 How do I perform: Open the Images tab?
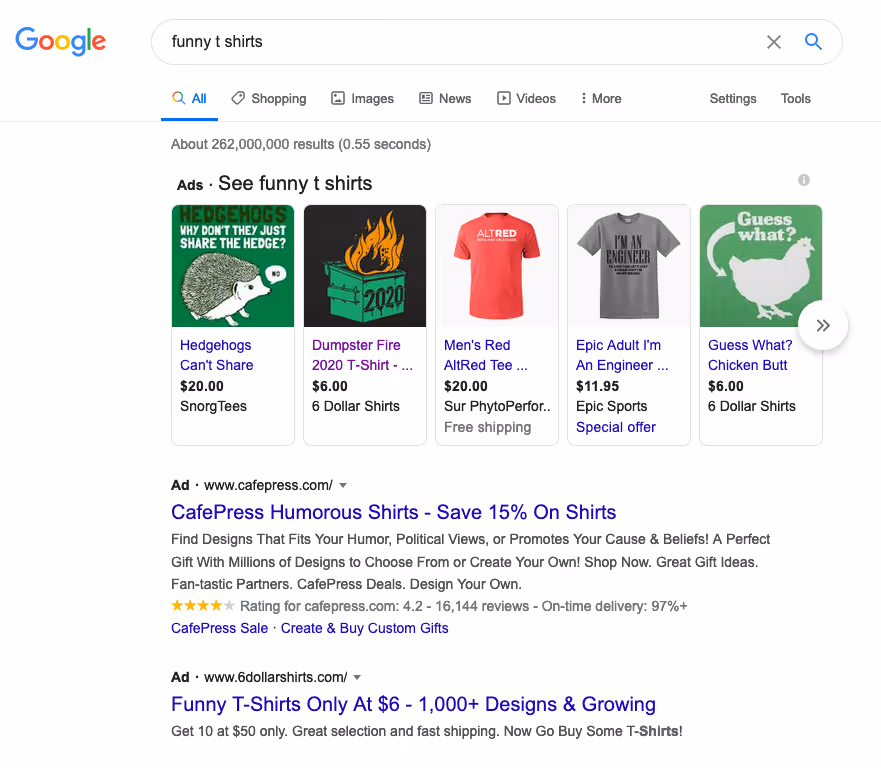pyautogui.click(x=362, y=99)
